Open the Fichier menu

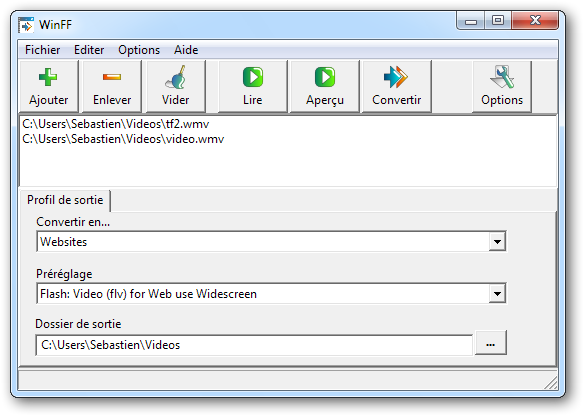[42, 50]
